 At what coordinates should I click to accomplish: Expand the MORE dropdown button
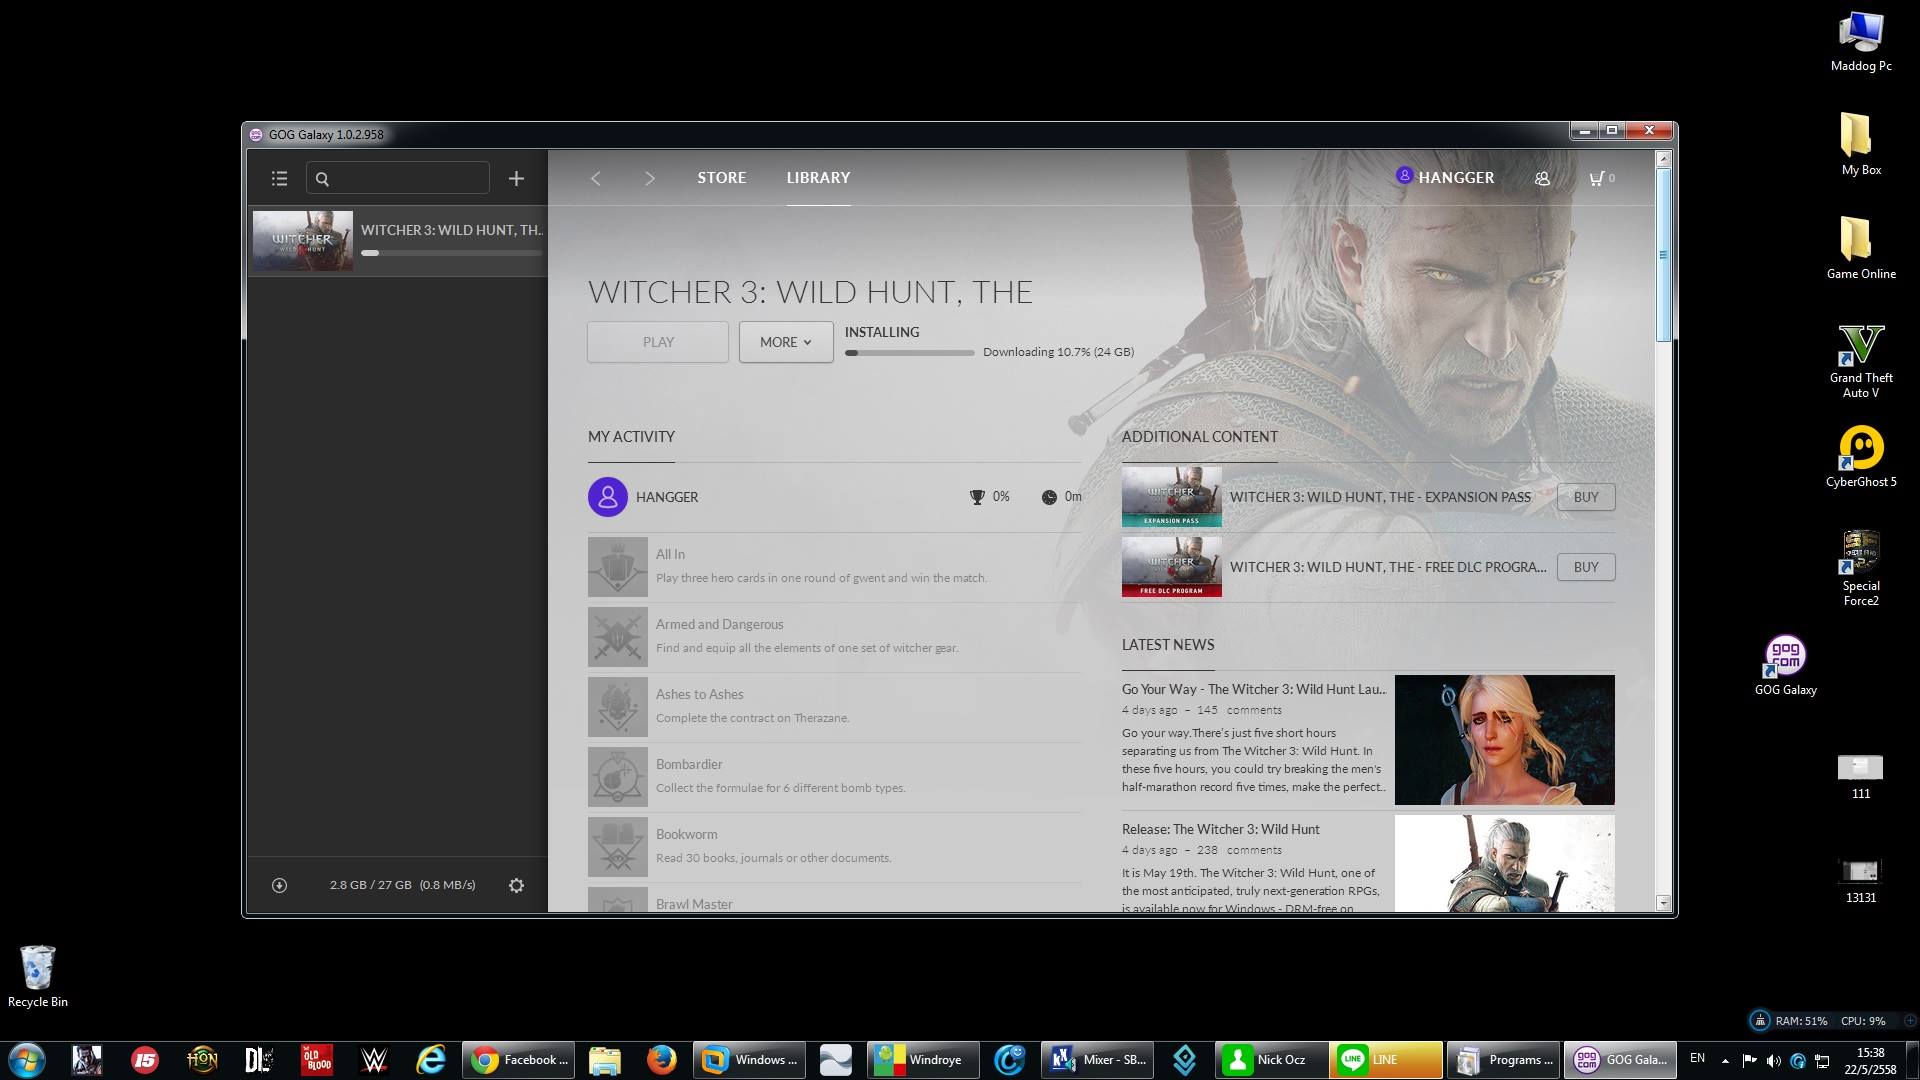[x=785, y=342]
